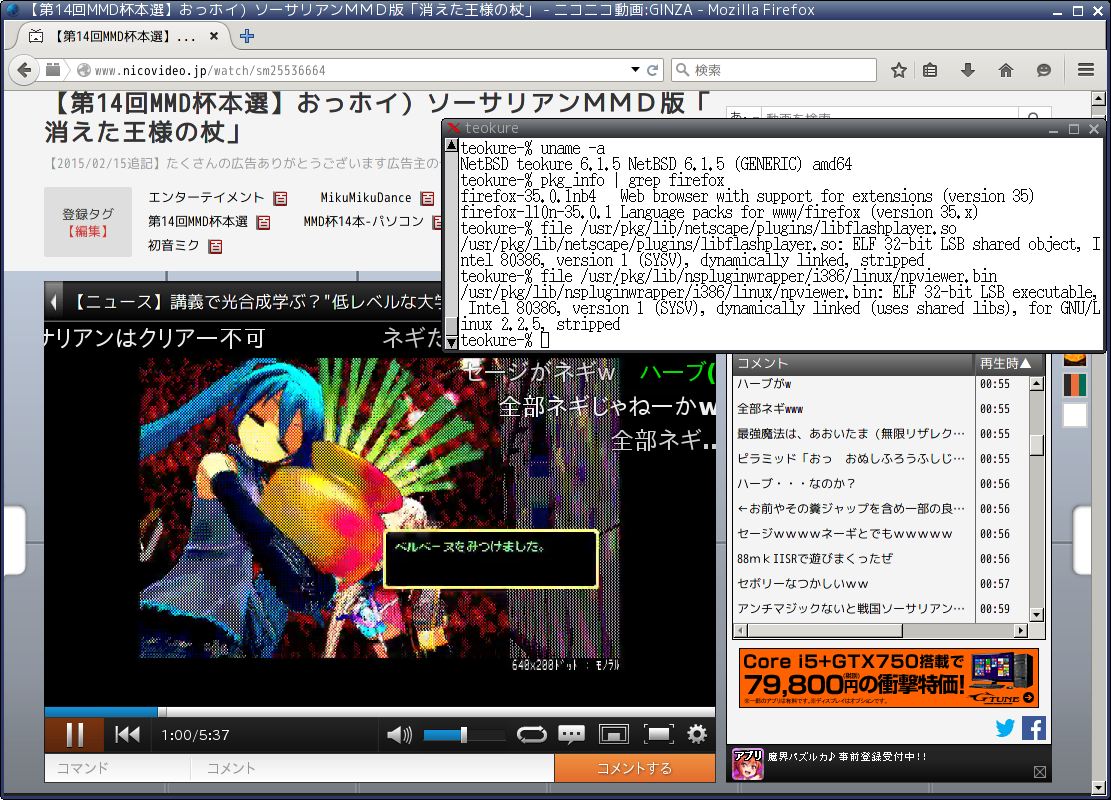This screenshot has height=800, width=1111.
Task: Open MMD杯14本-パソコン tag link
Action: (363, 222)
